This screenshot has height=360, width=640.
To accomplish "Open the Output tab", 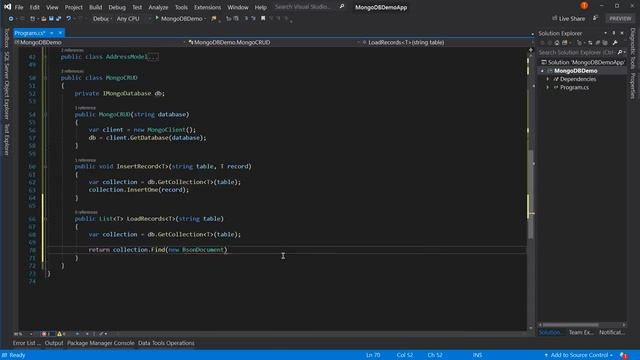I will (x=54, y=343).
